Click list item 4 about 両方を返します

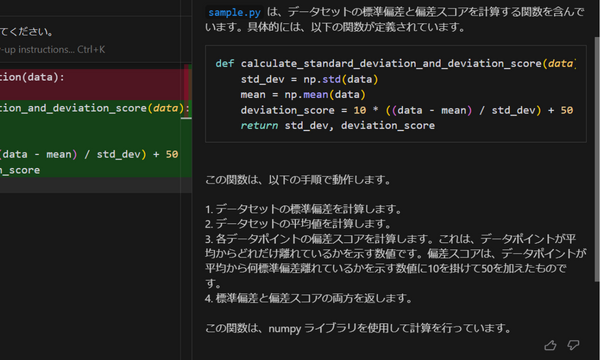(x=308, y=298)
